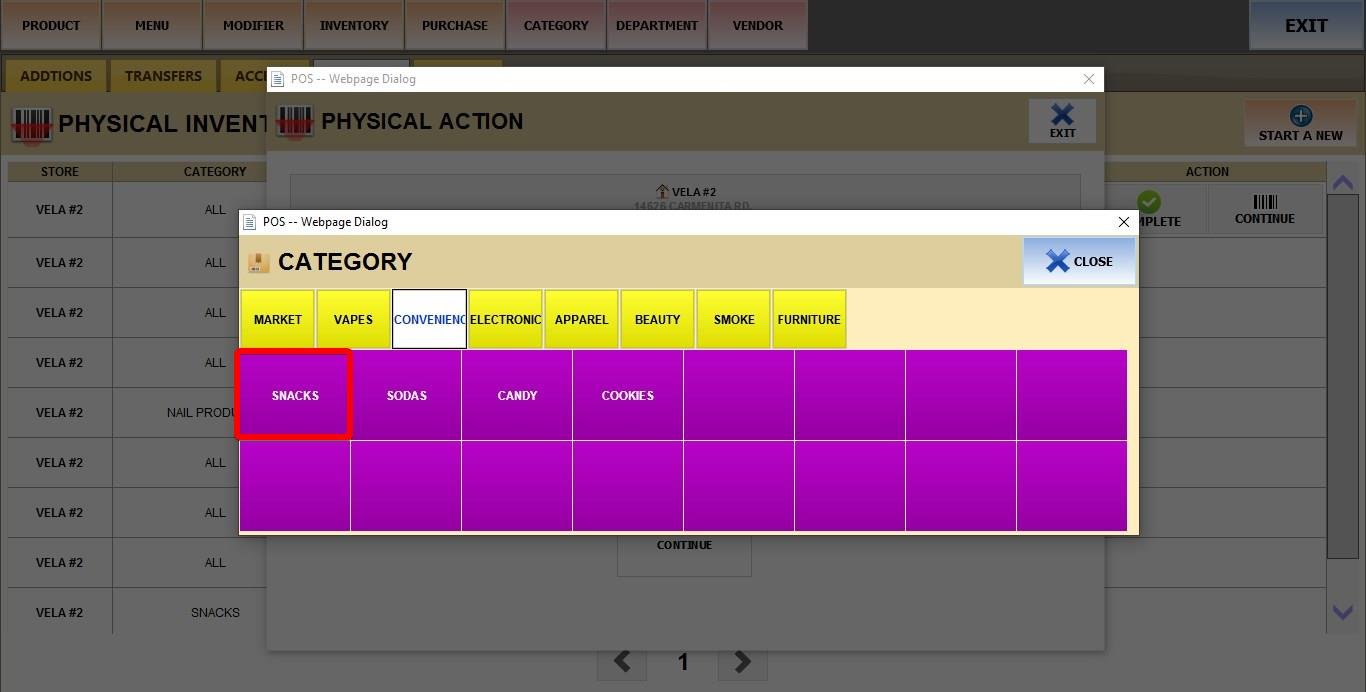Select the Snacks category tile
The width and height of the screenshot is (1366, 692).
[295, 395]
